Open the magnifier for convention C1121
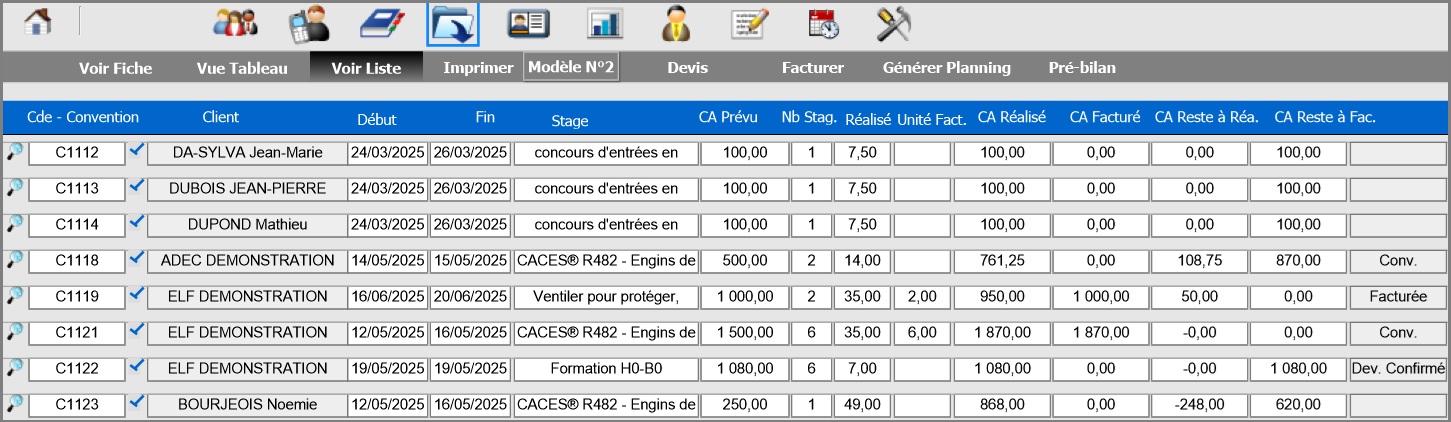Screen dimensions: 1451x422 14,332
